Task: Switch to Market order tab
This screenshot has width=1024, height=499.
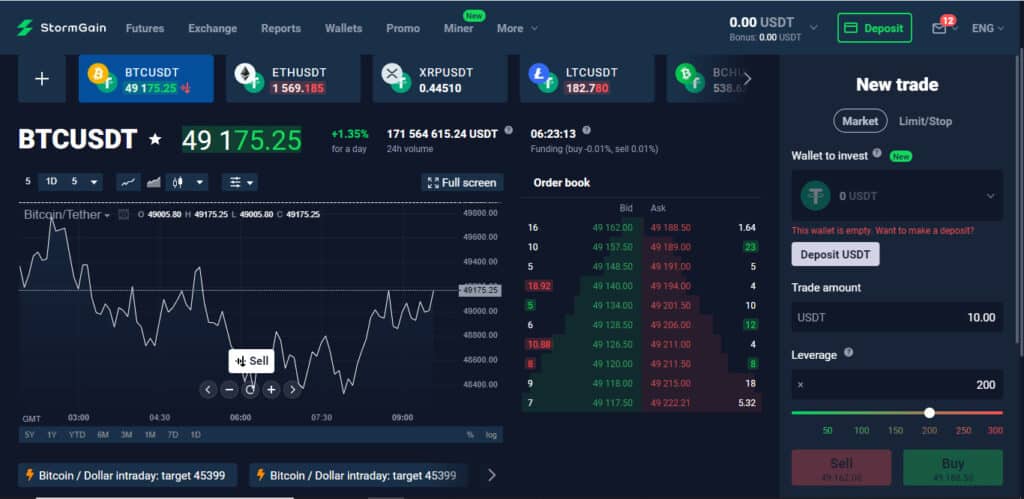Action: (x=860, y=121)
